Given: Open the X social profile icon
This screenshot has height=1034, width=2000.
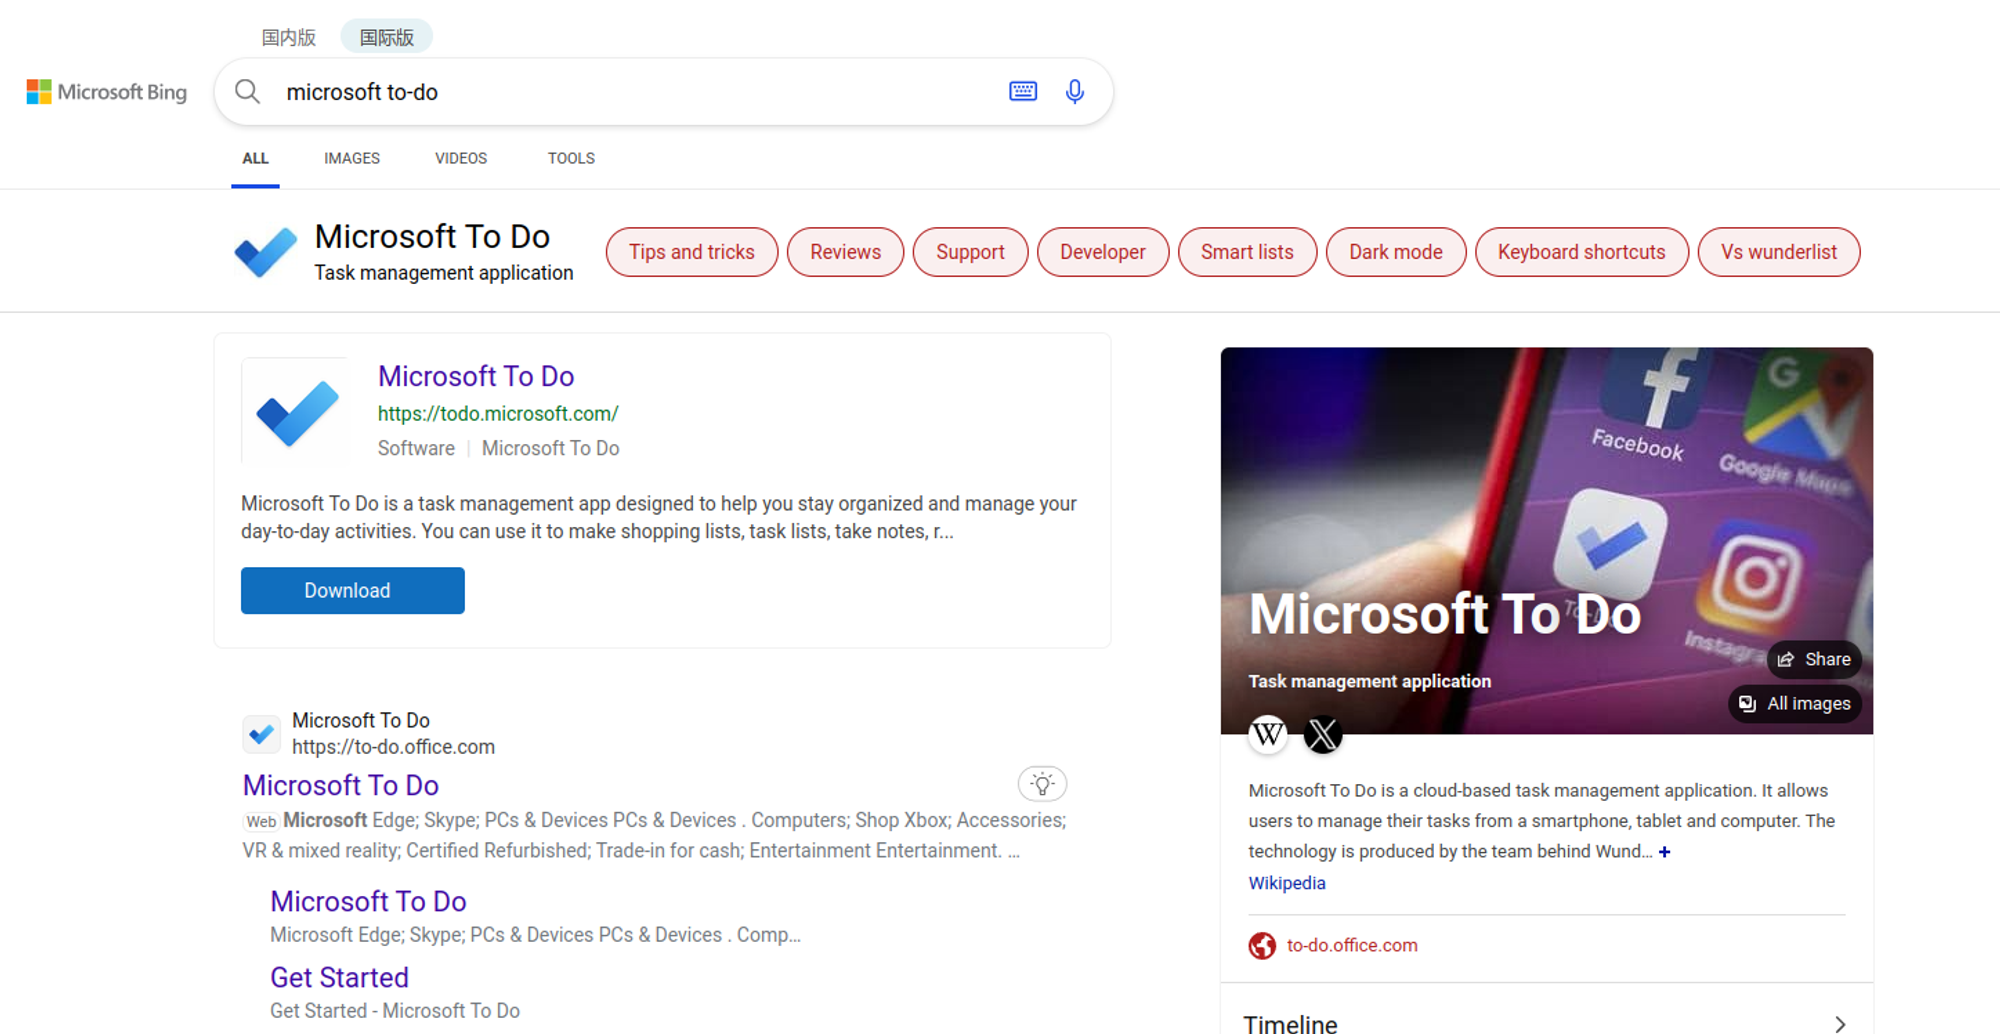Looking at the screenshot, I should point(1322,735).
